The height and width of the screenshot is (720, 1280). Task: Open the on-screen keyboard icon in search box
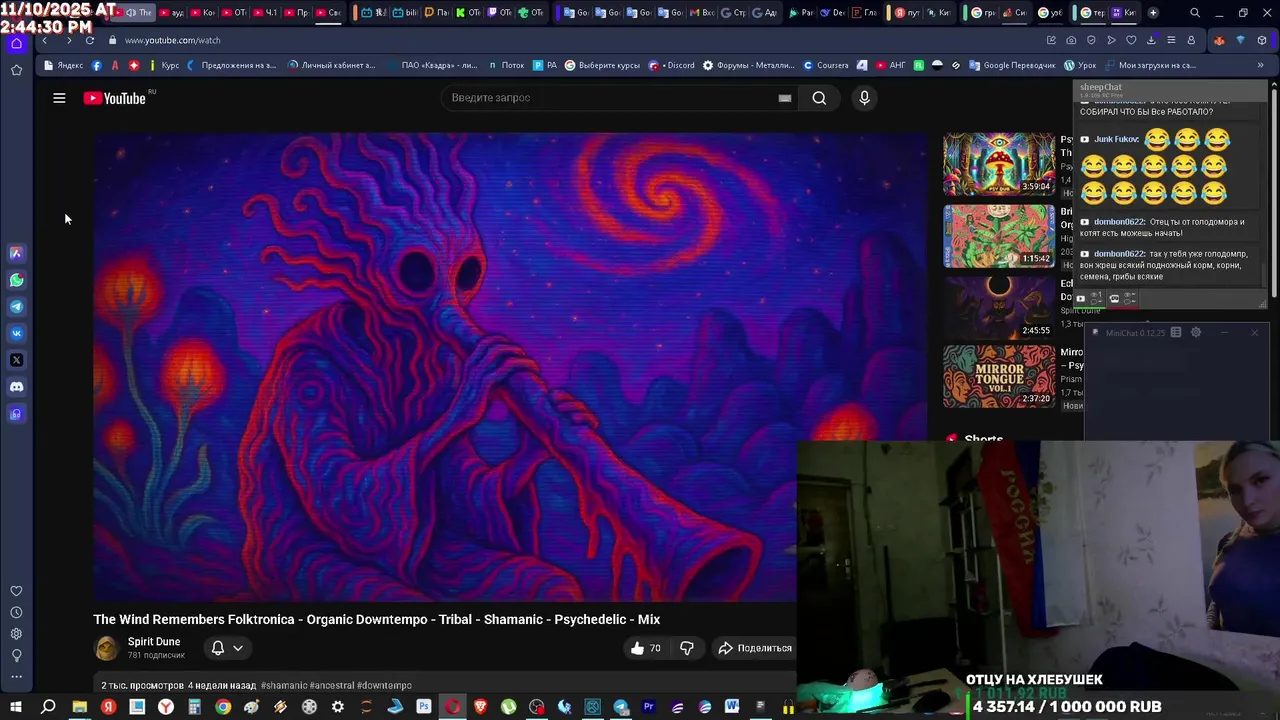point(785,98)
